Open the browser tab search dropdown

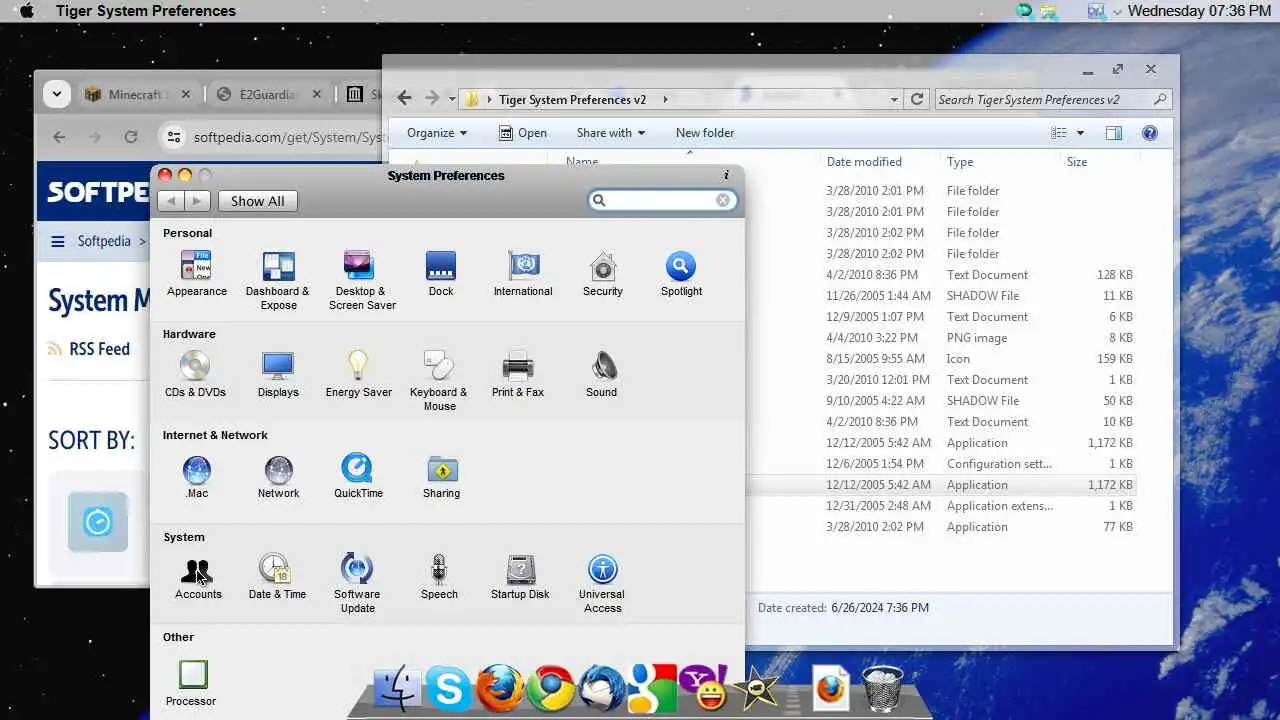pos(56,94)
